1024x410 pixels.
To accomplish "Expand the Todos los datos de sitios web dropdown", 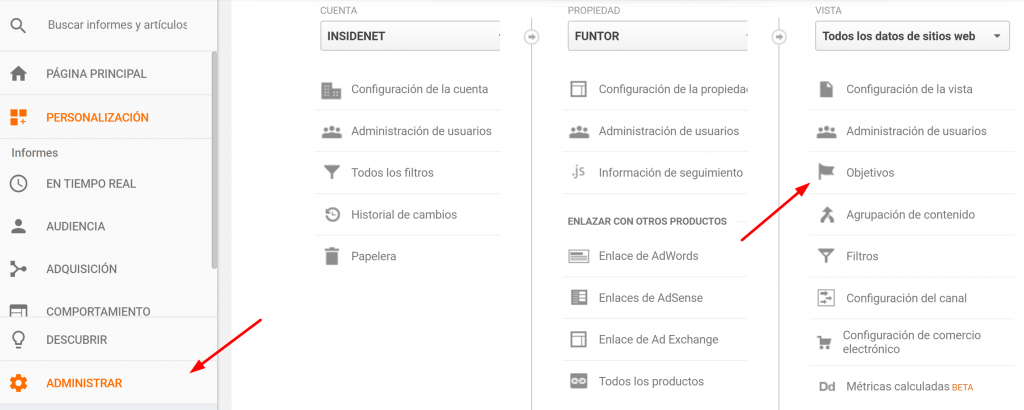I will [910, 36].
